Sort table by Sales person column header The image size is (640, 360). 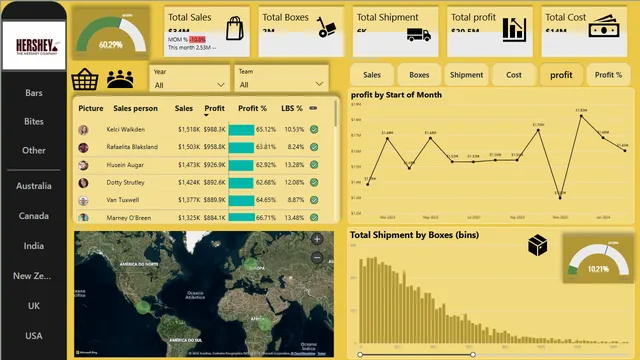pos(135,108)
